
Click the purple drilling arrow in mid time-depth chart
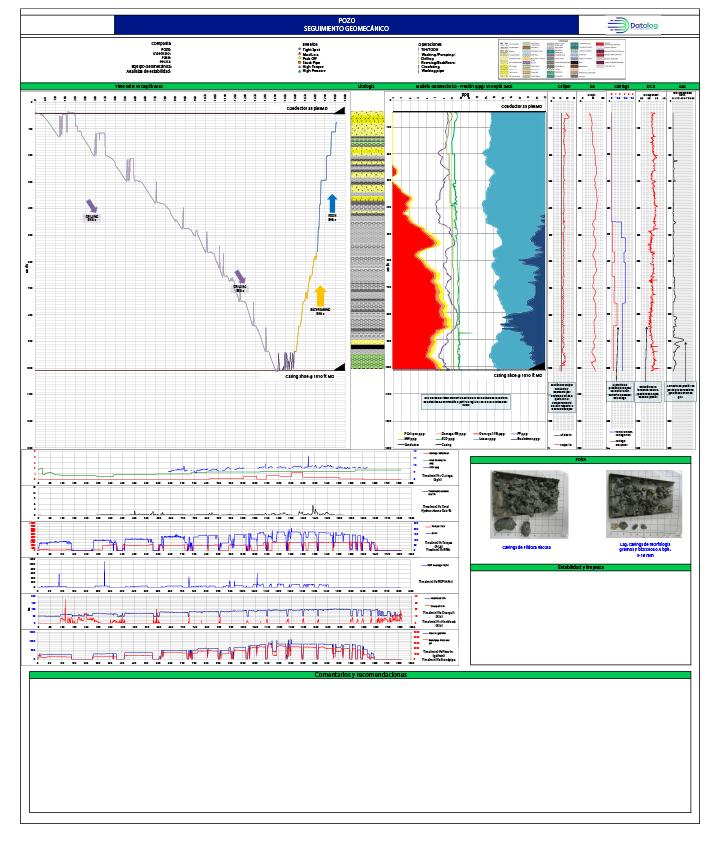tap(240, 276)
